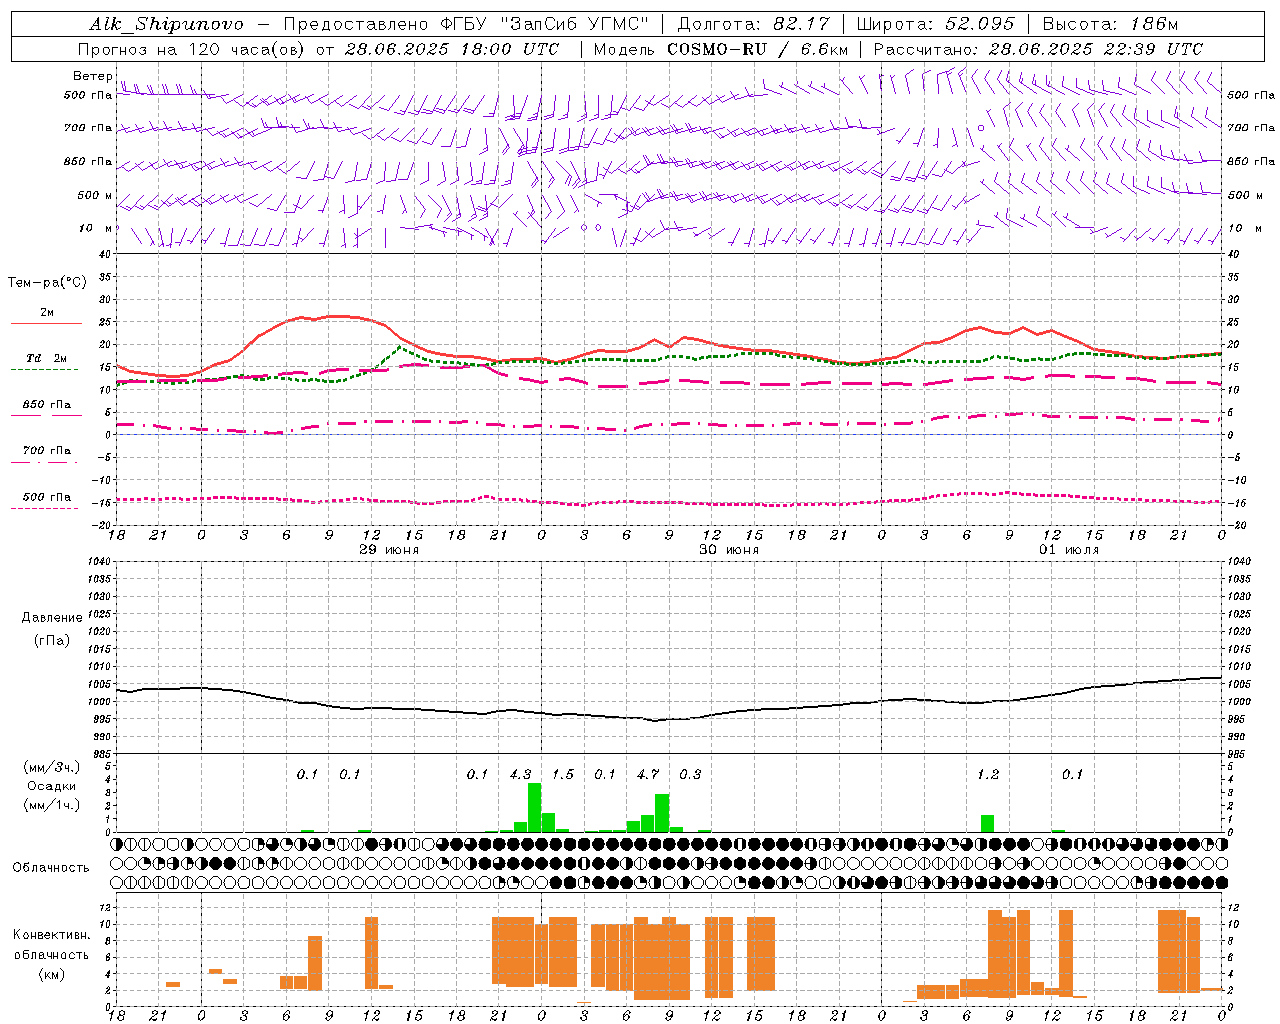
Task: Click the Давление panel label
Action: tap(52, 618)
